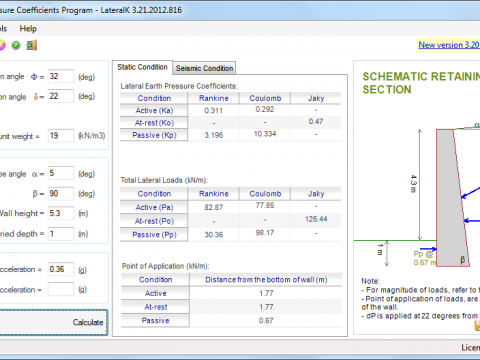Click the At-rest (Ko) row header
The image size is (480, 360).
154,123
